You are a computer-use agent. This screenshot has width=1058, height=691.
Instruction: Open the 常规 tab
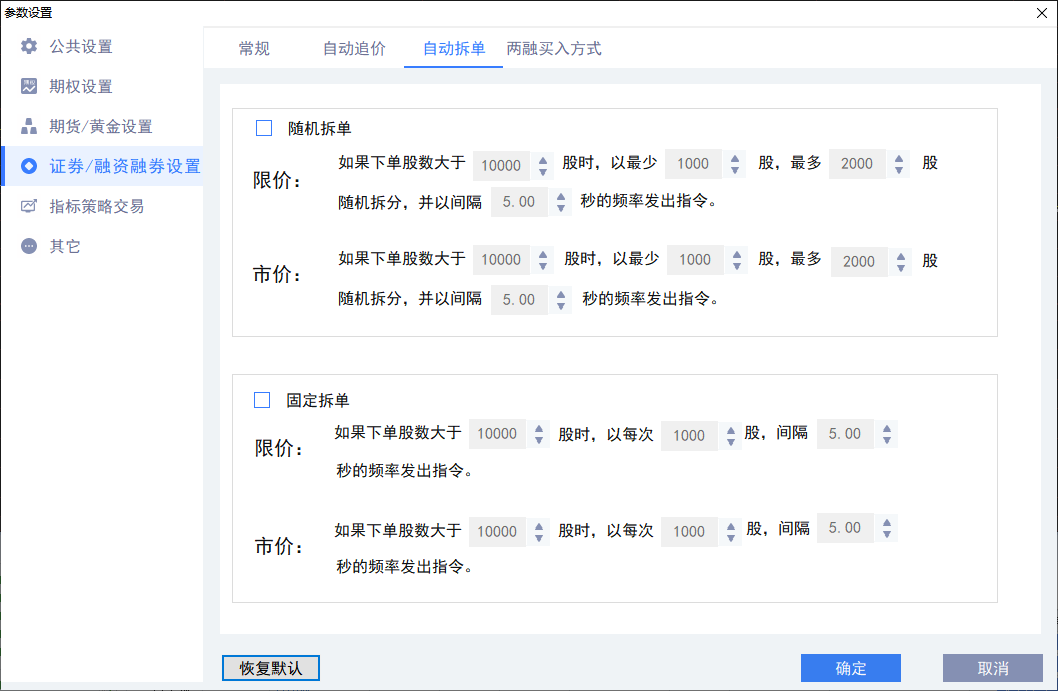point(254,49)
